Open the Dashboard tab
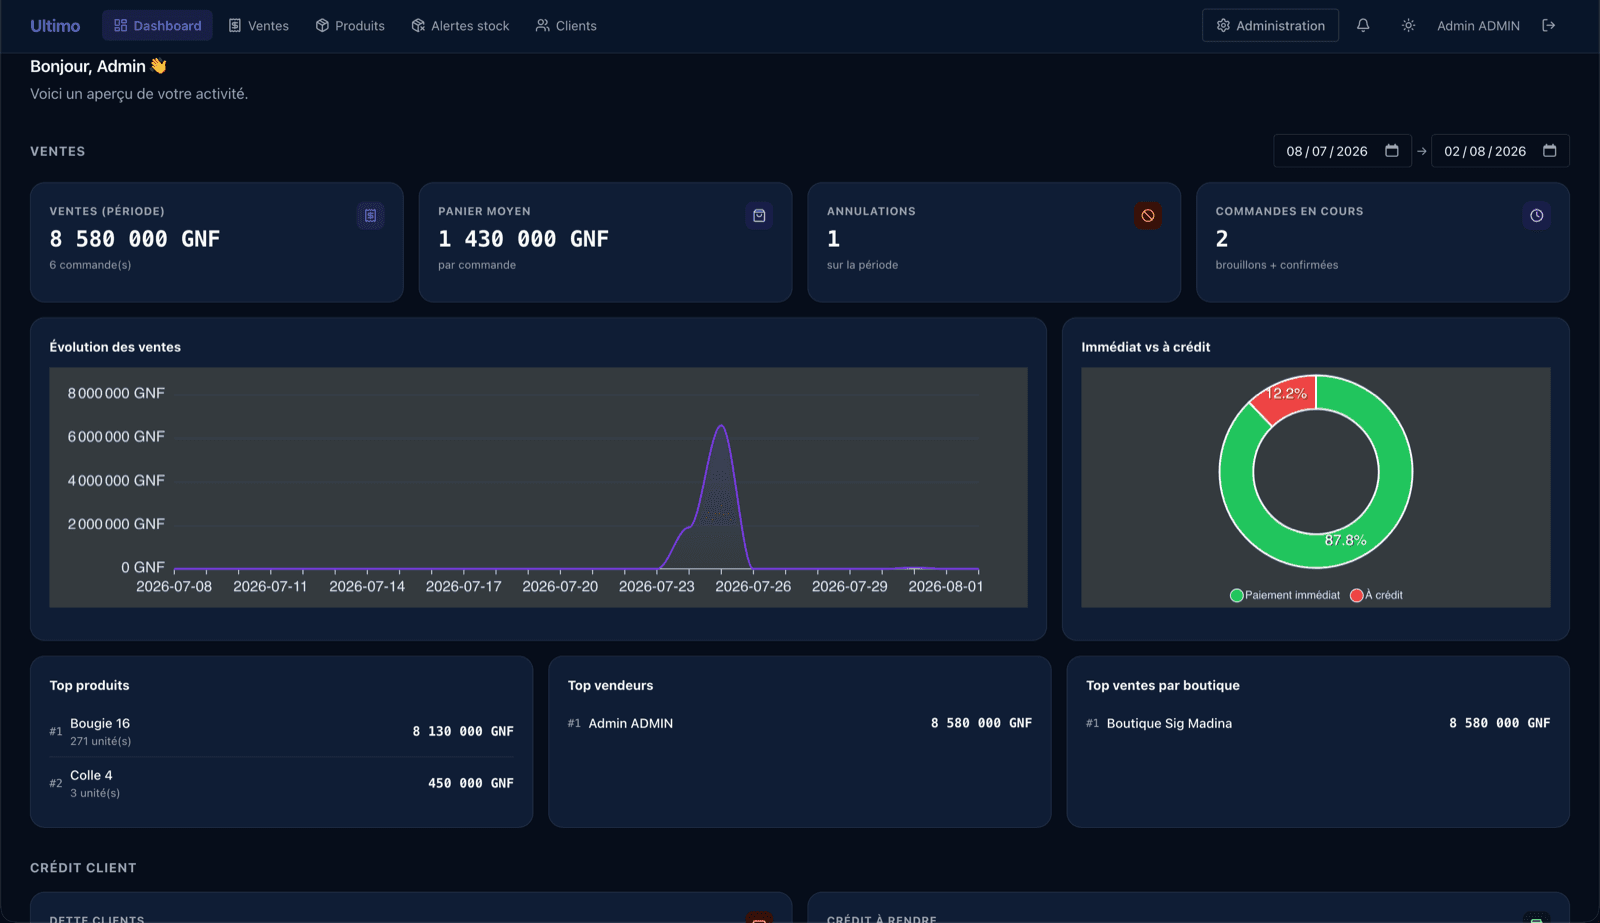Viewport: 1600px width, 923px height. click(158, 26)
